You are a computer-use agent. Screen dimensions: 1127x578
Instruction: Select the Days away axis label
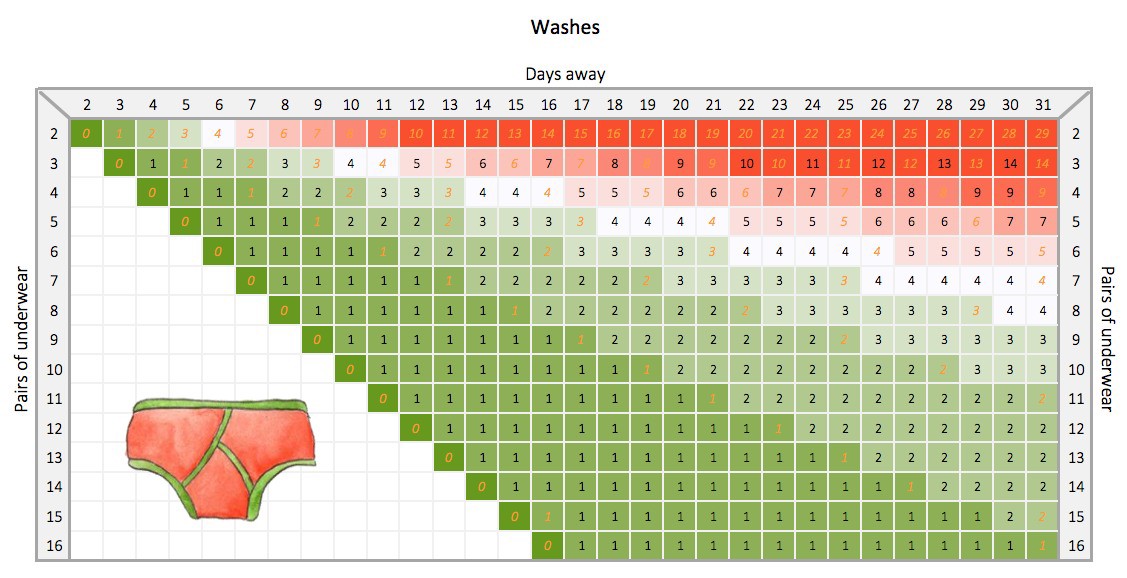[565, 74]
